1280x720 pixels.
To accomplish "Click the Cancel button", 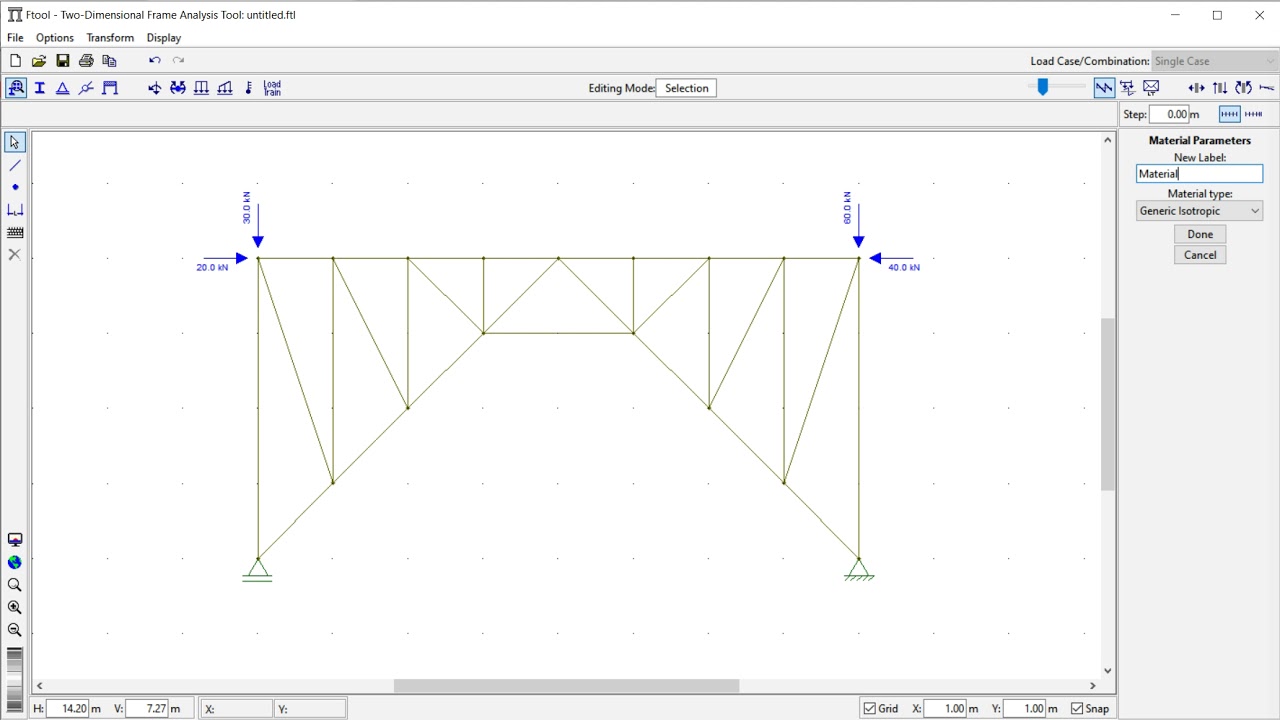I will point(1200,255).
